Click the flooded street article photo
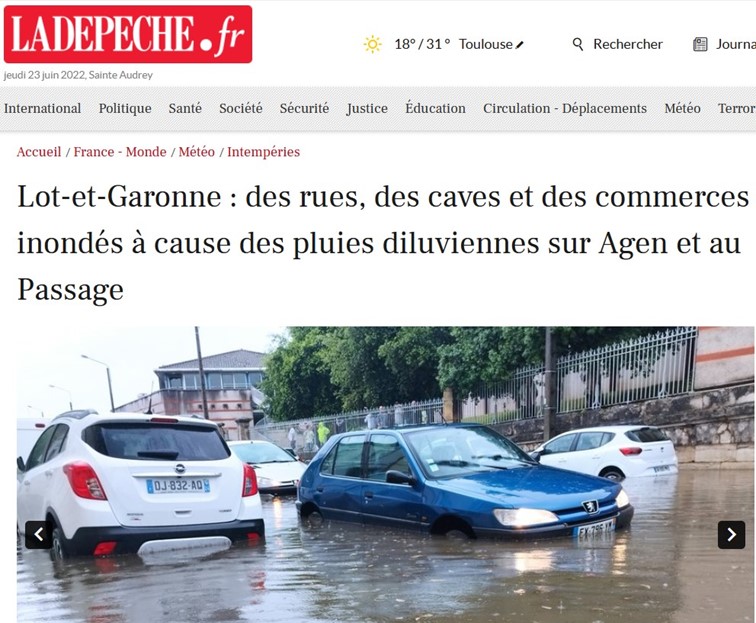The height and width of the screenshot is (623, 756). (385, 474)
